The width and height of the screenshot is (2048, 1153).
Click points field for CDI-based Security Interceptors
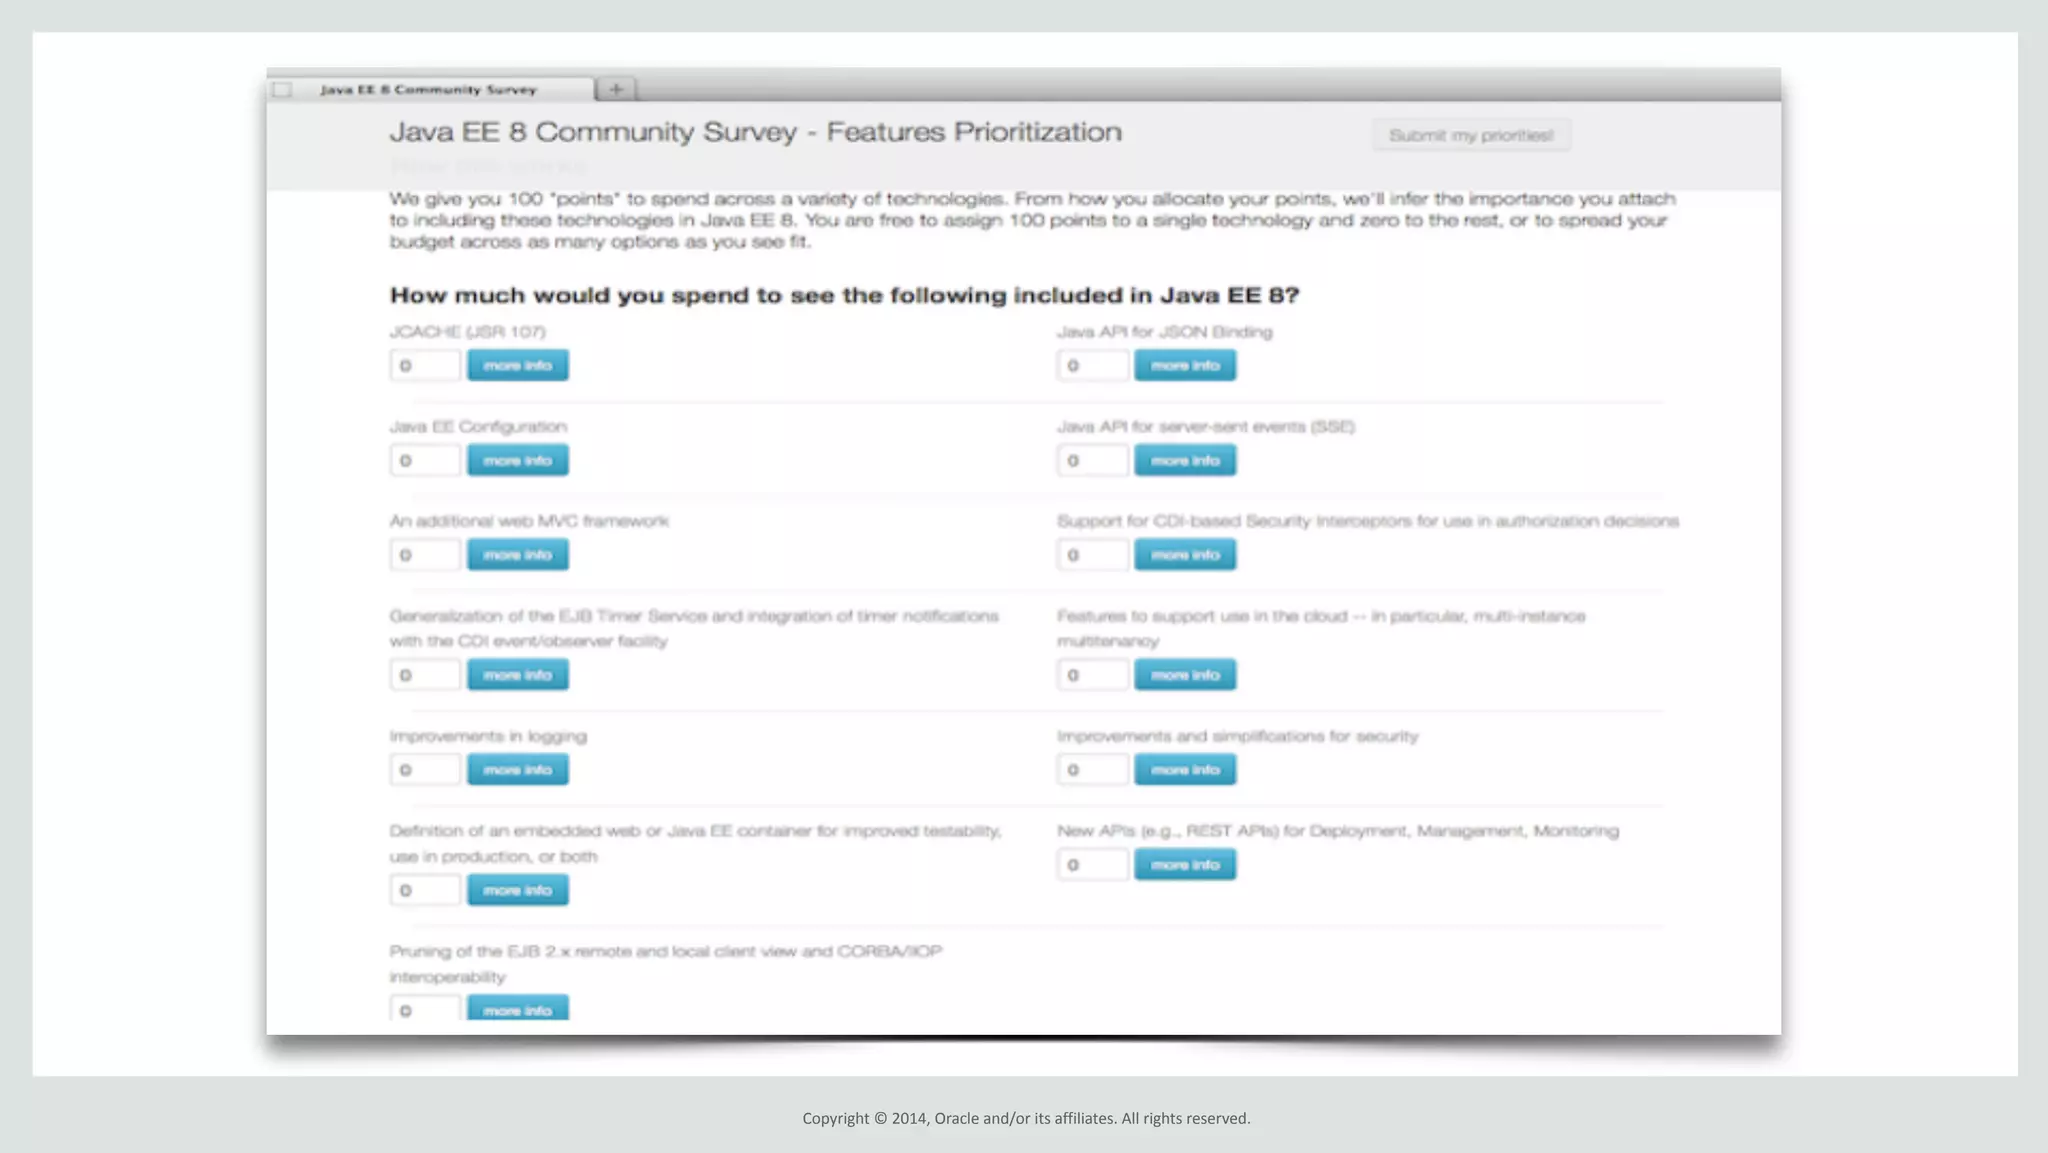point(1093,554)
